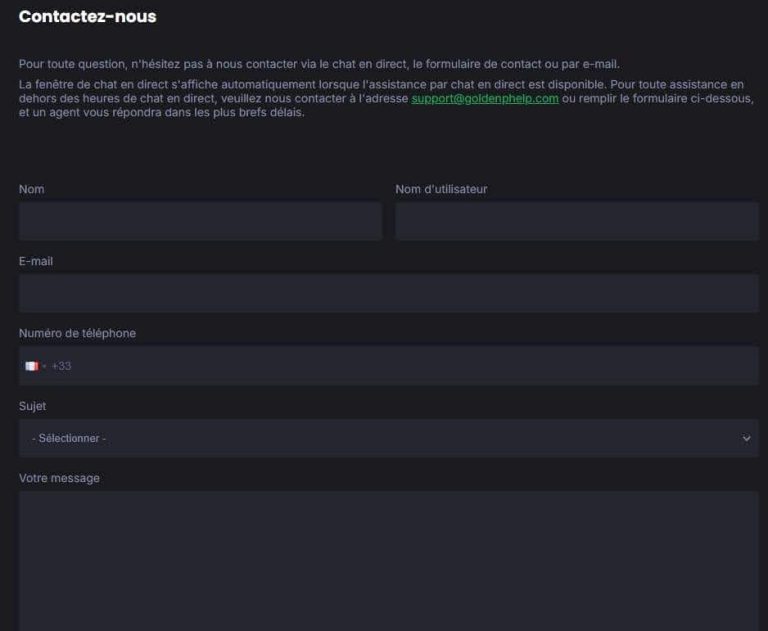The image size is (768, 631).
Task: Click the Sujet label
Action: (32, 406)
